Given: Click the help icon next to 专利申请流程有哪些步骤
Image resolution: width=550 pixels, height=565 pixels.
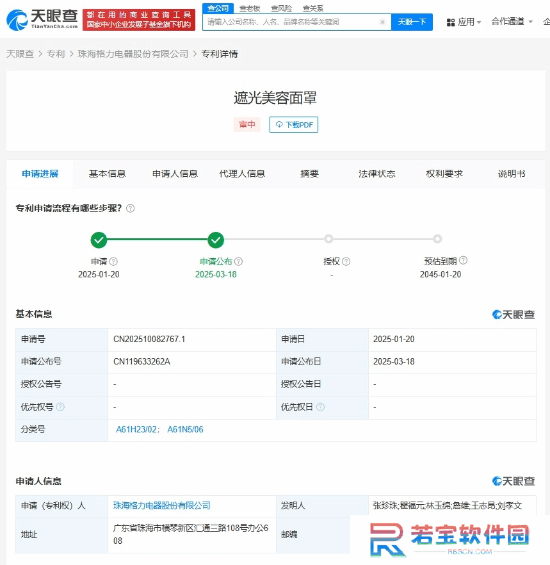Looking at the screenshot, I should [x=130, y=208].
